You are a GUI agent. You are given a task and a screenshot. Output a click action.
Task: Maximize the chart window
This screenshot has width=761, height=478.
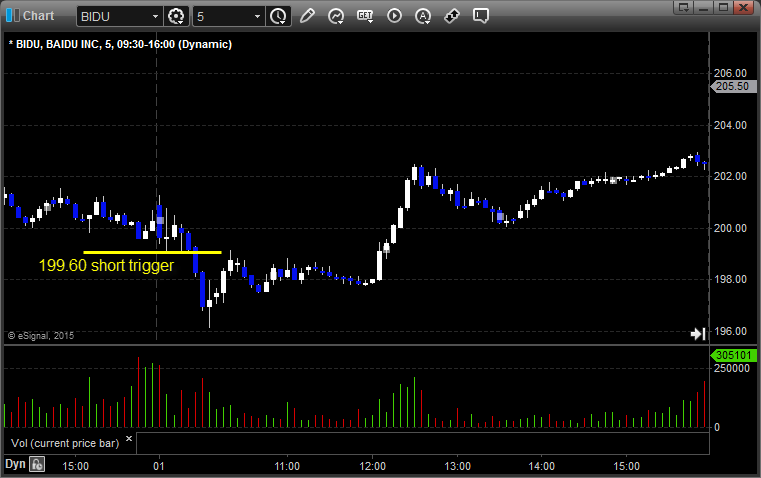tap(723, 7)
